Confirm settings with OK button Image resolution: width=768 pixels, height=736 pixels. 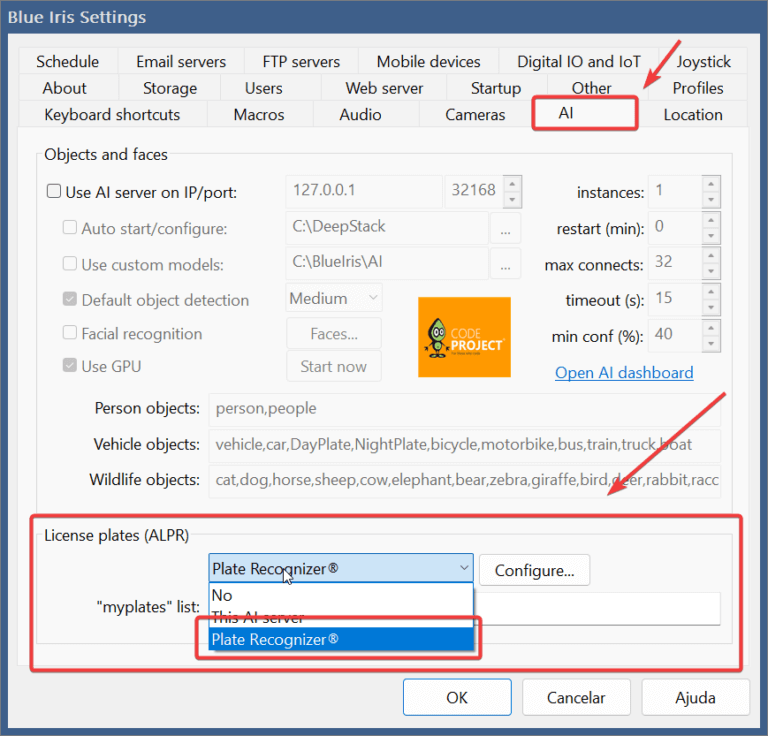457,697
